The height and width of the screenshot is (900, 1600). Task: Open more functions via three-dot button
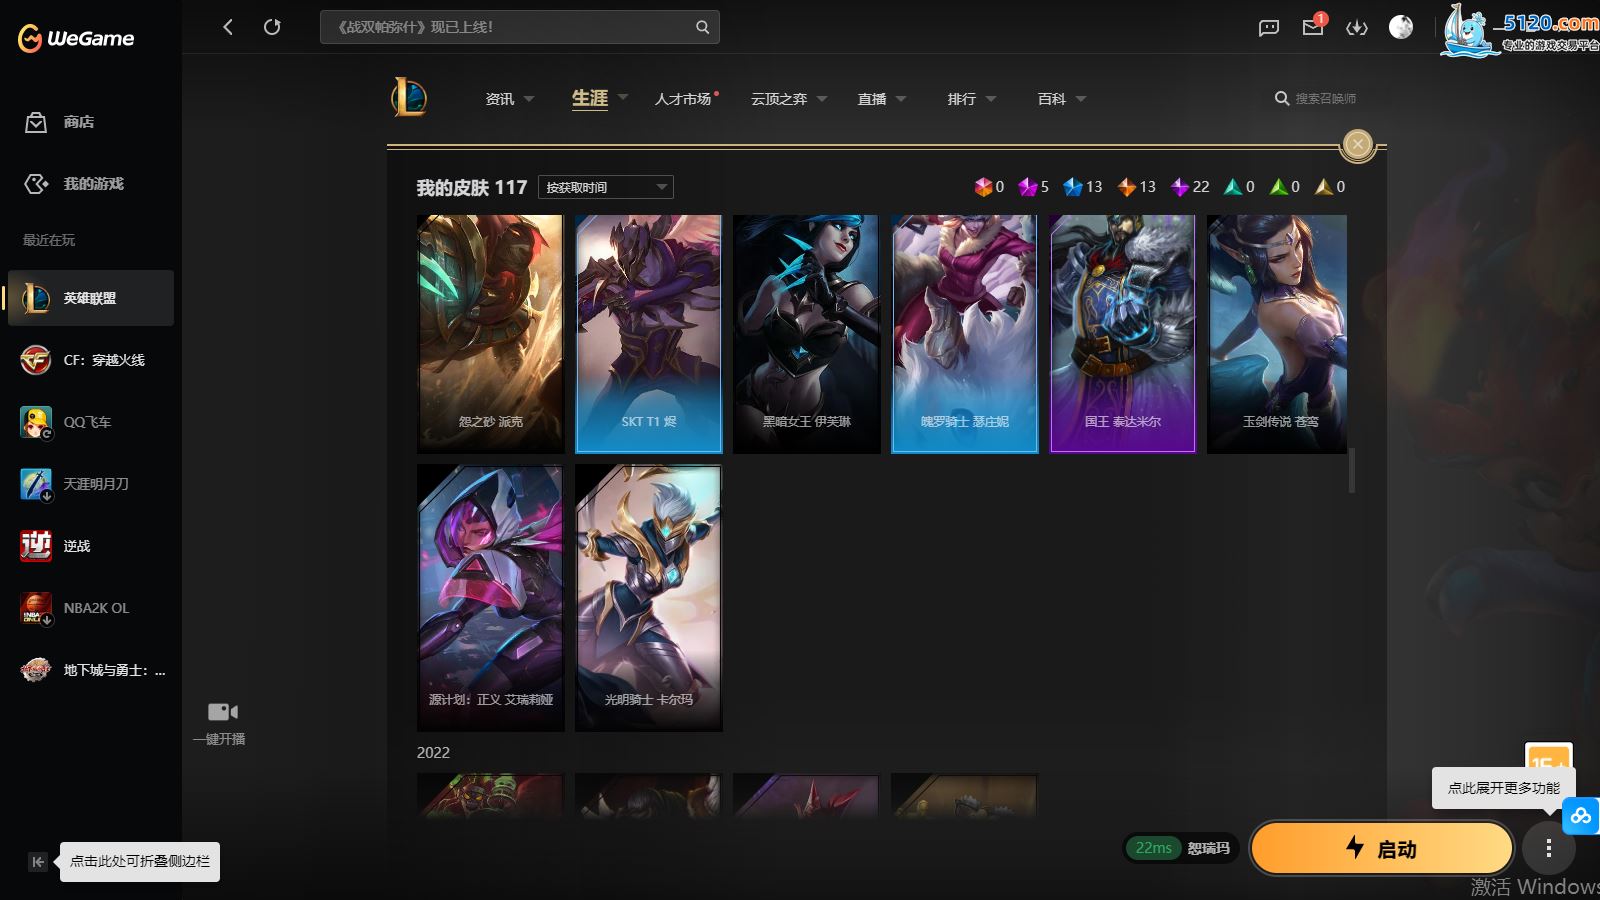pos(1549,849)
